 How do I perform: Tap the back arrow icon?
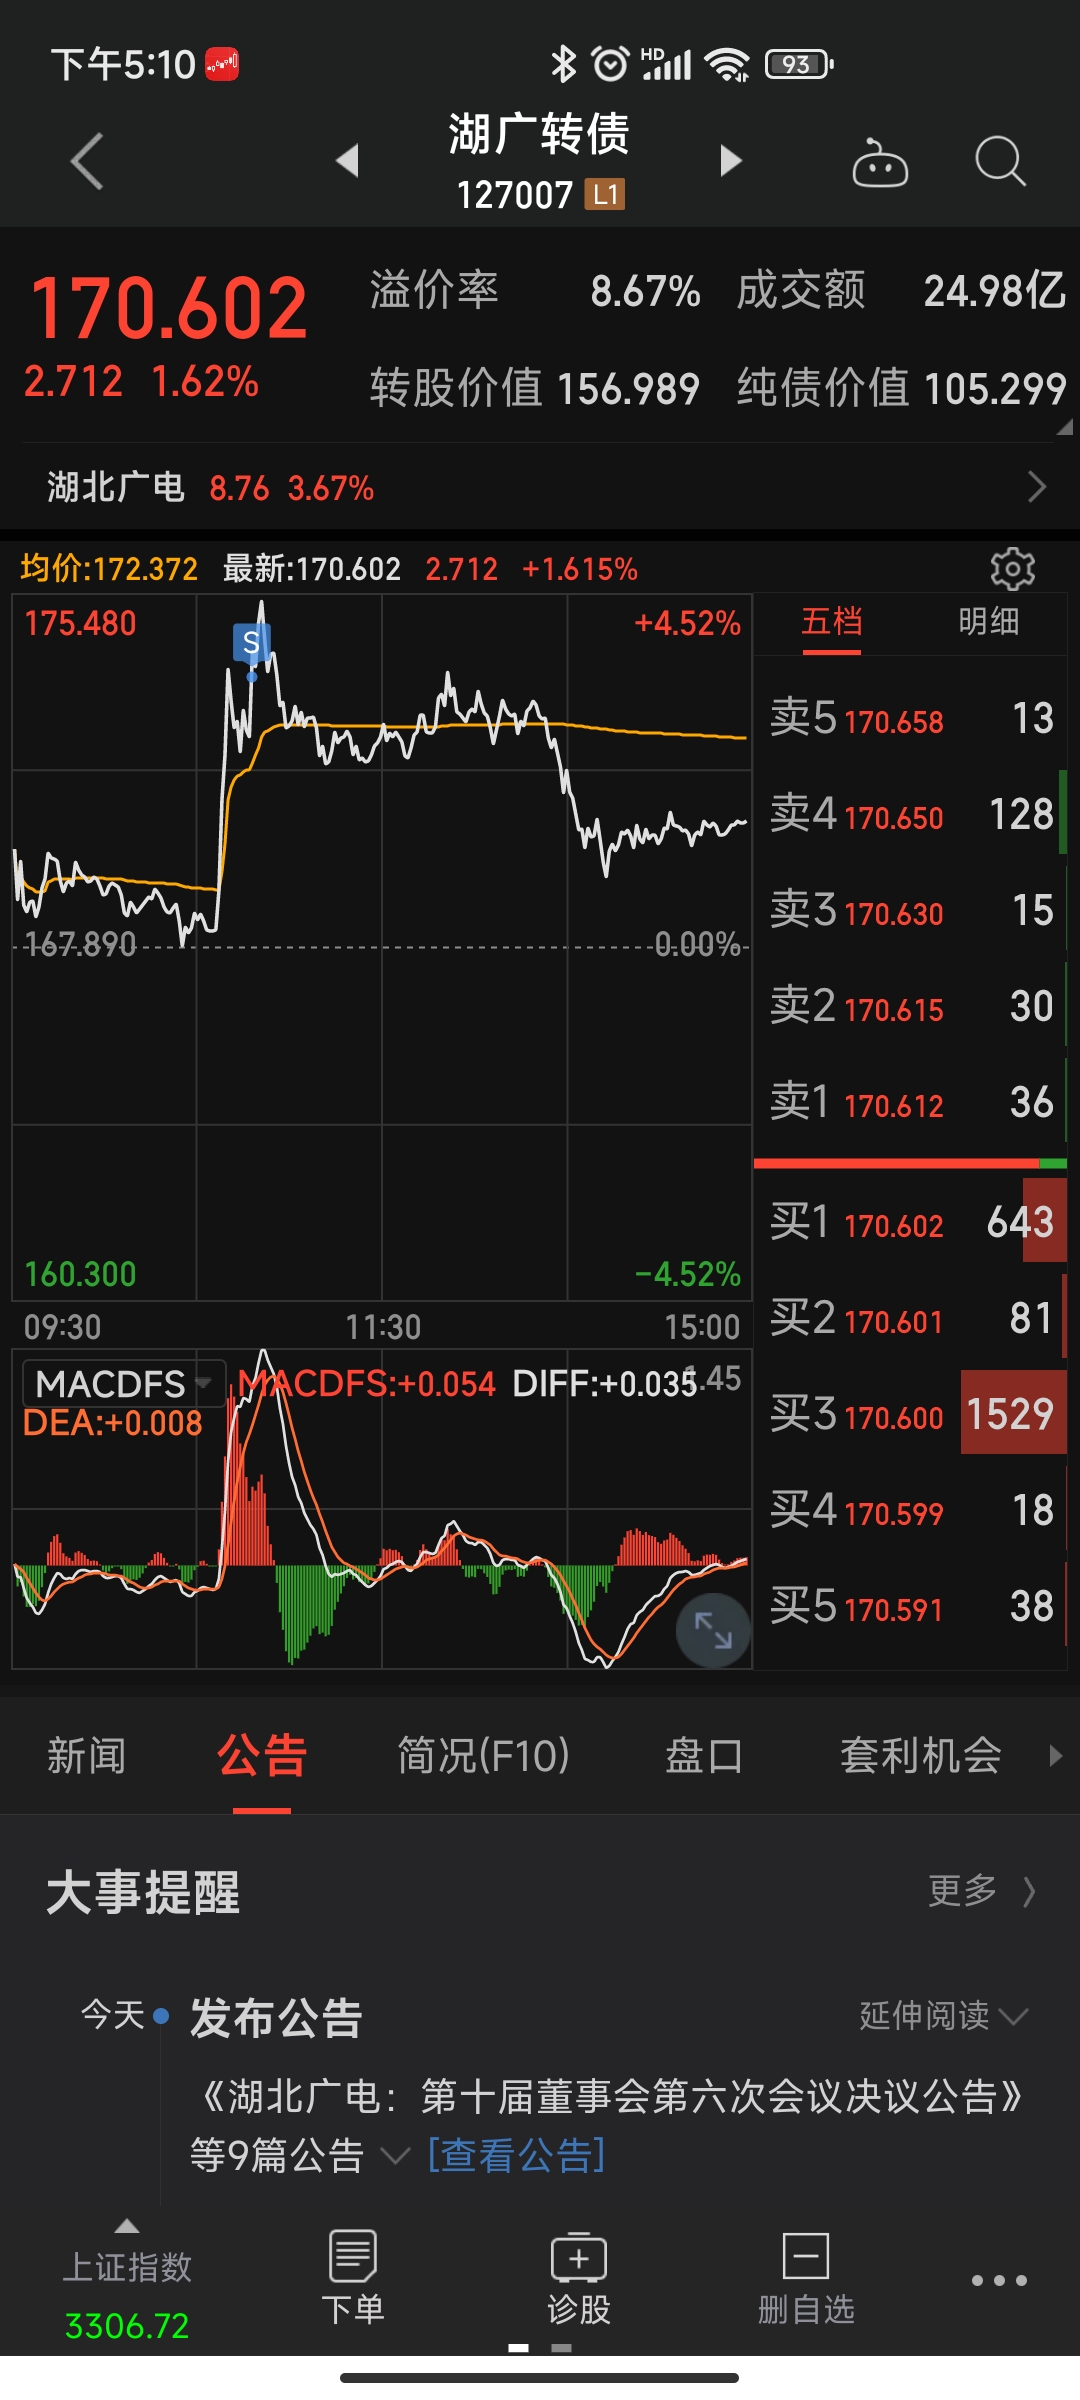pyautogui.click(x=88, y=161)
